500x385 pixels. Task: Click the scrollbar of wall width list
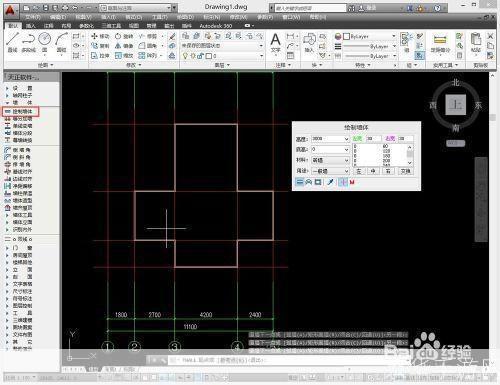pyautogui.click(x=410, y=154)
